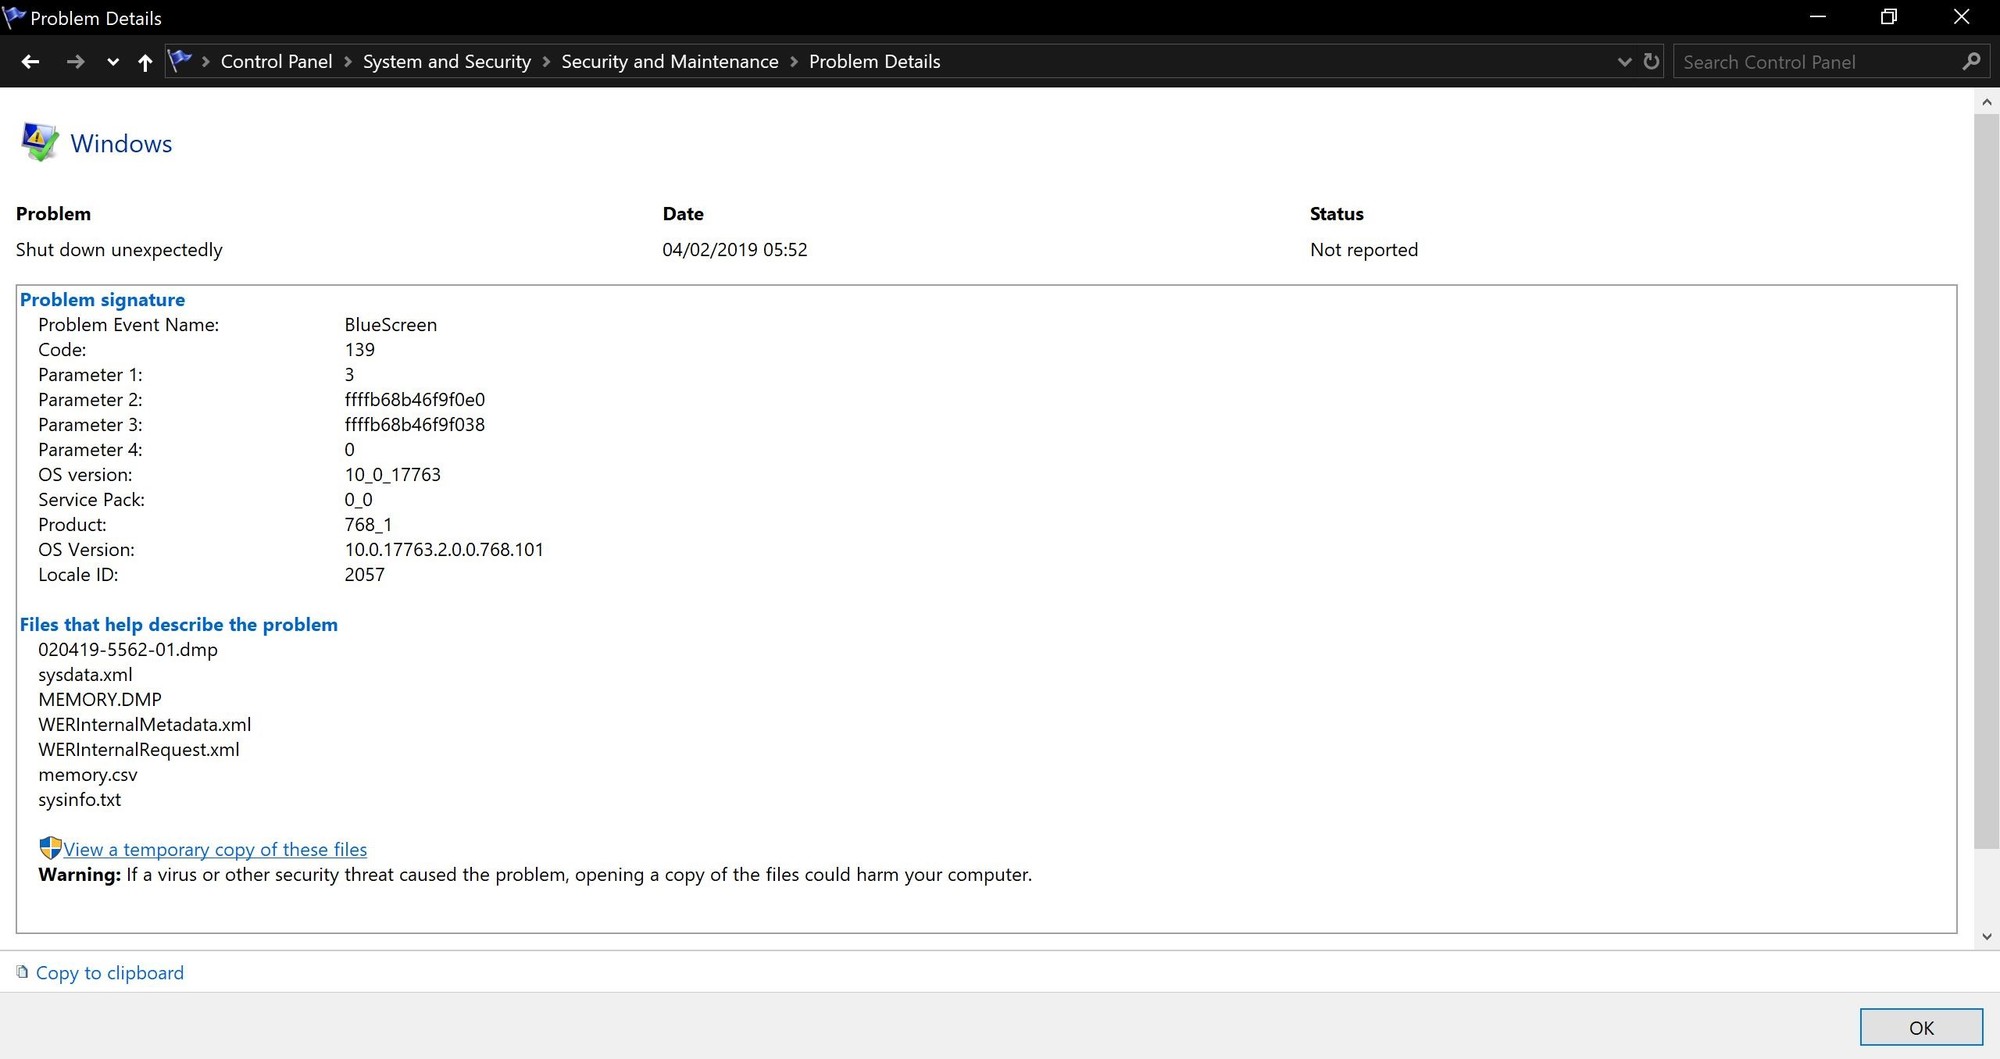Go up one level with Up arrow

coord(145,62)
